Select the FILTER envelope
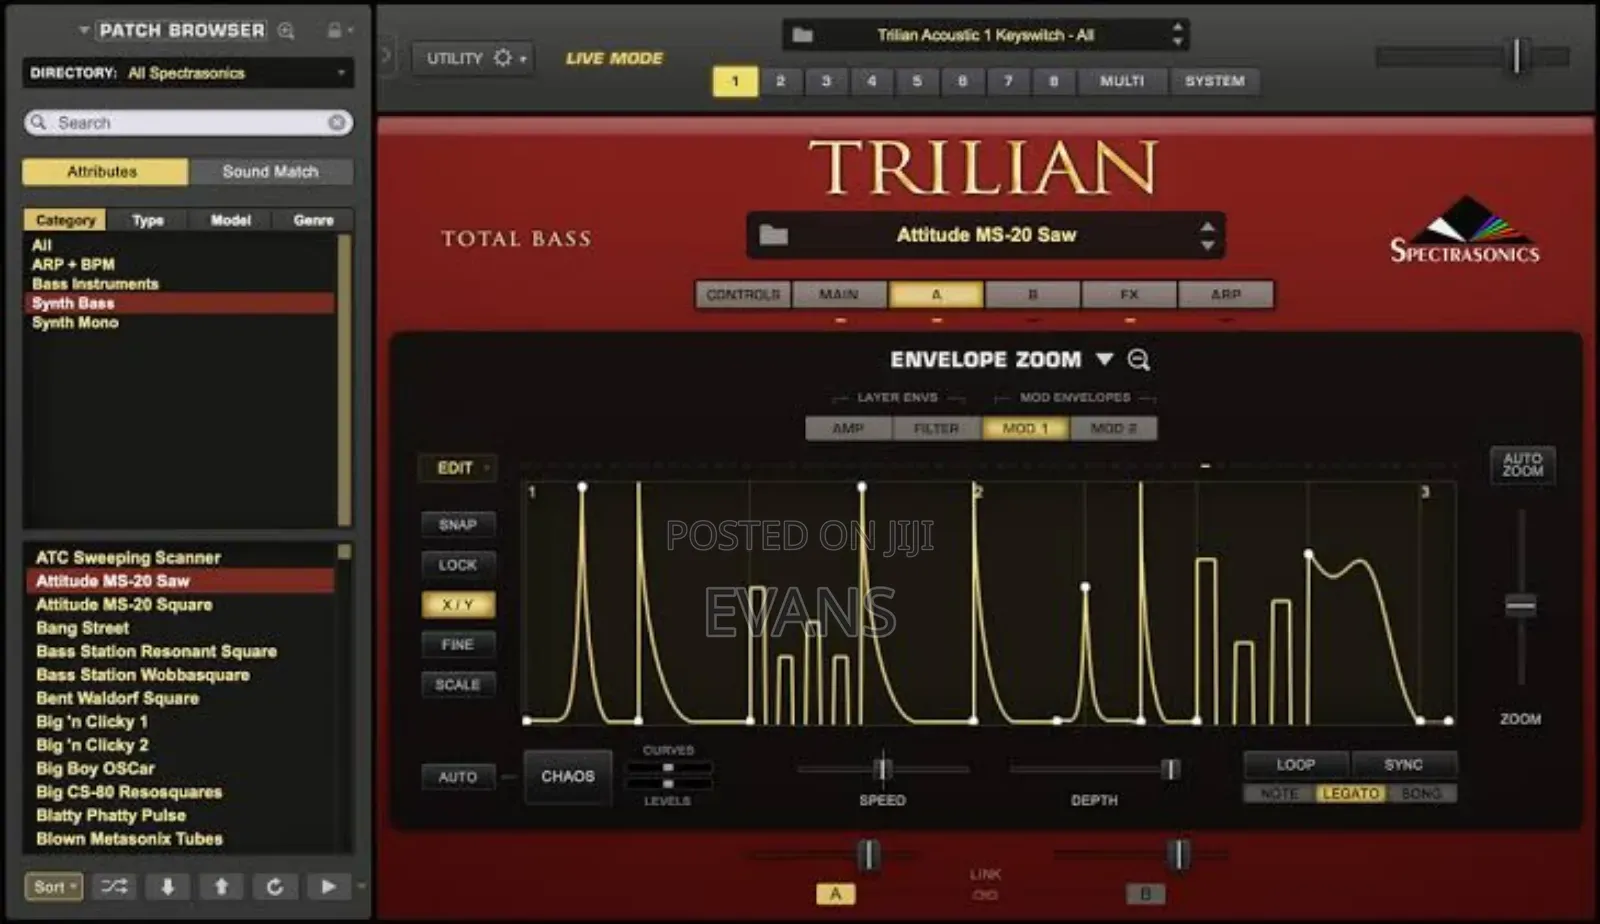1600x924 pixels. (x=936, y=428)
